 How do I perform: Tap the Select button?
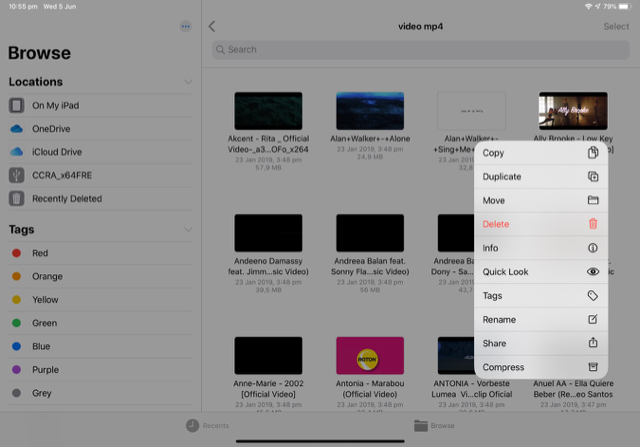point(616,27)
